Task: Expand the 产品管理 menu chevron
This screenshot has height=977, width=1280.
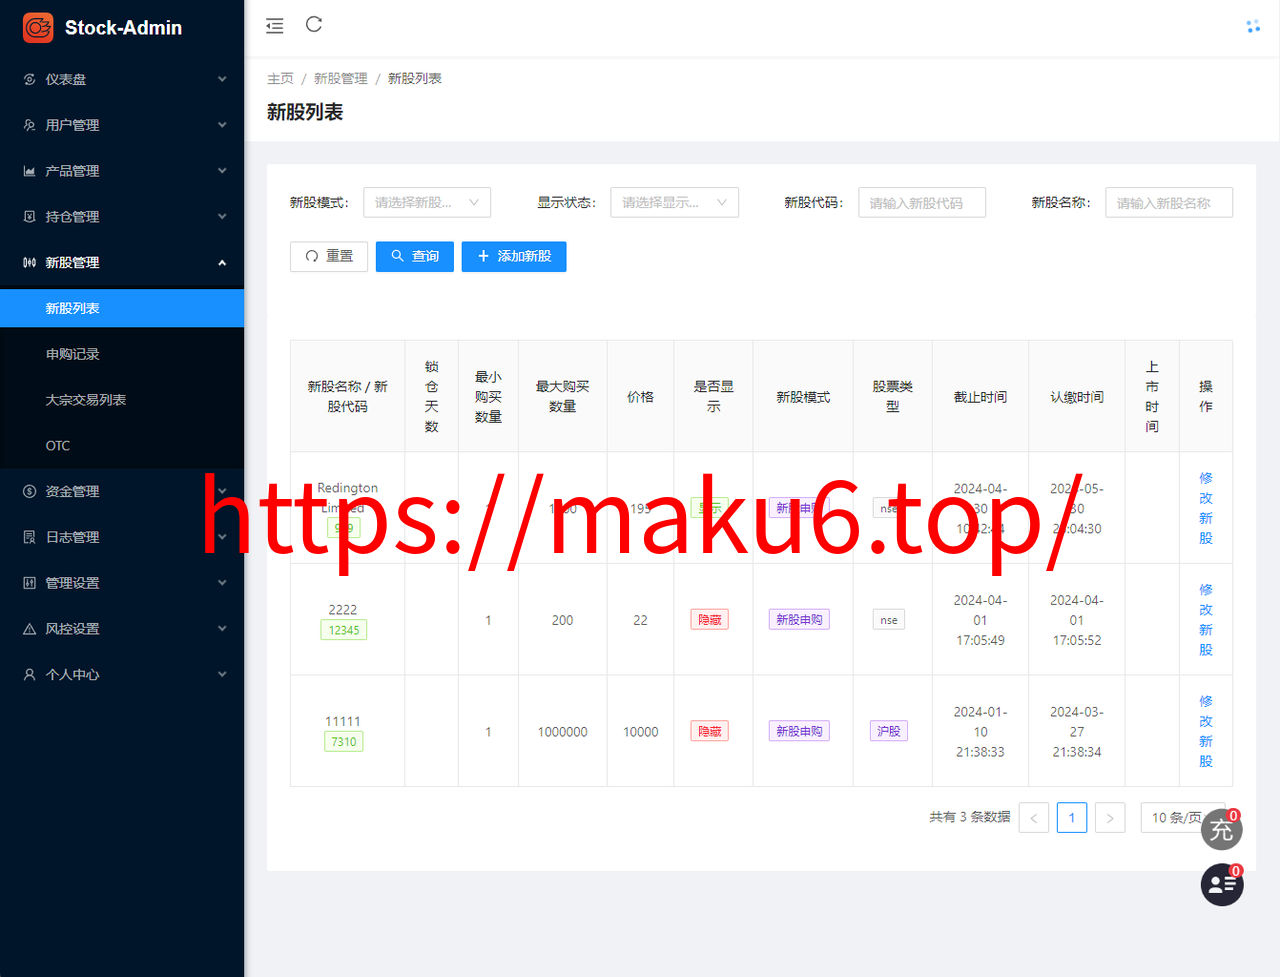Action: [222, 171]
